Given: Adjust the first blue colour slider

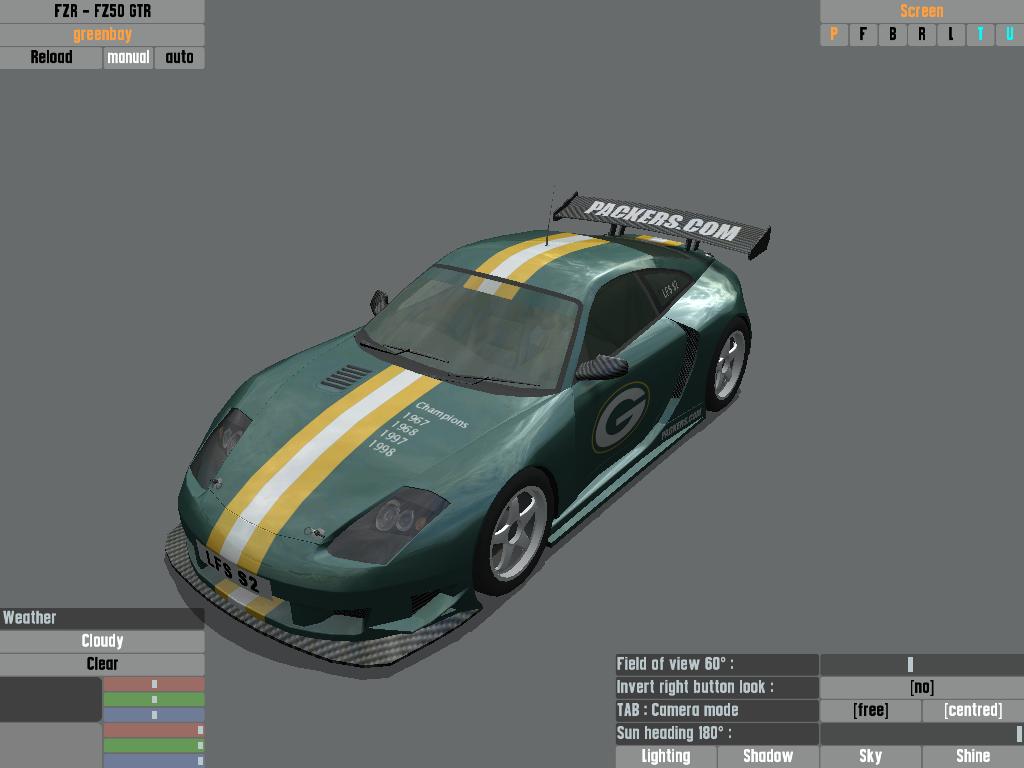Looking at the screenshot, I should click(153, 715).
